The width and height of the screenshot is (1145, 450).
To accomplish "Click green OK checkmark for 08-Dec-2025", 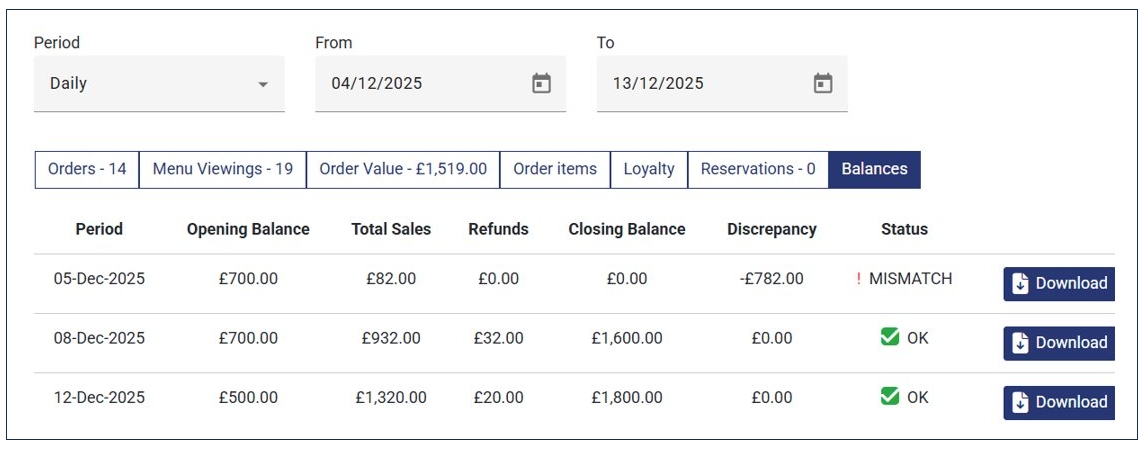I will coord(890,338).
